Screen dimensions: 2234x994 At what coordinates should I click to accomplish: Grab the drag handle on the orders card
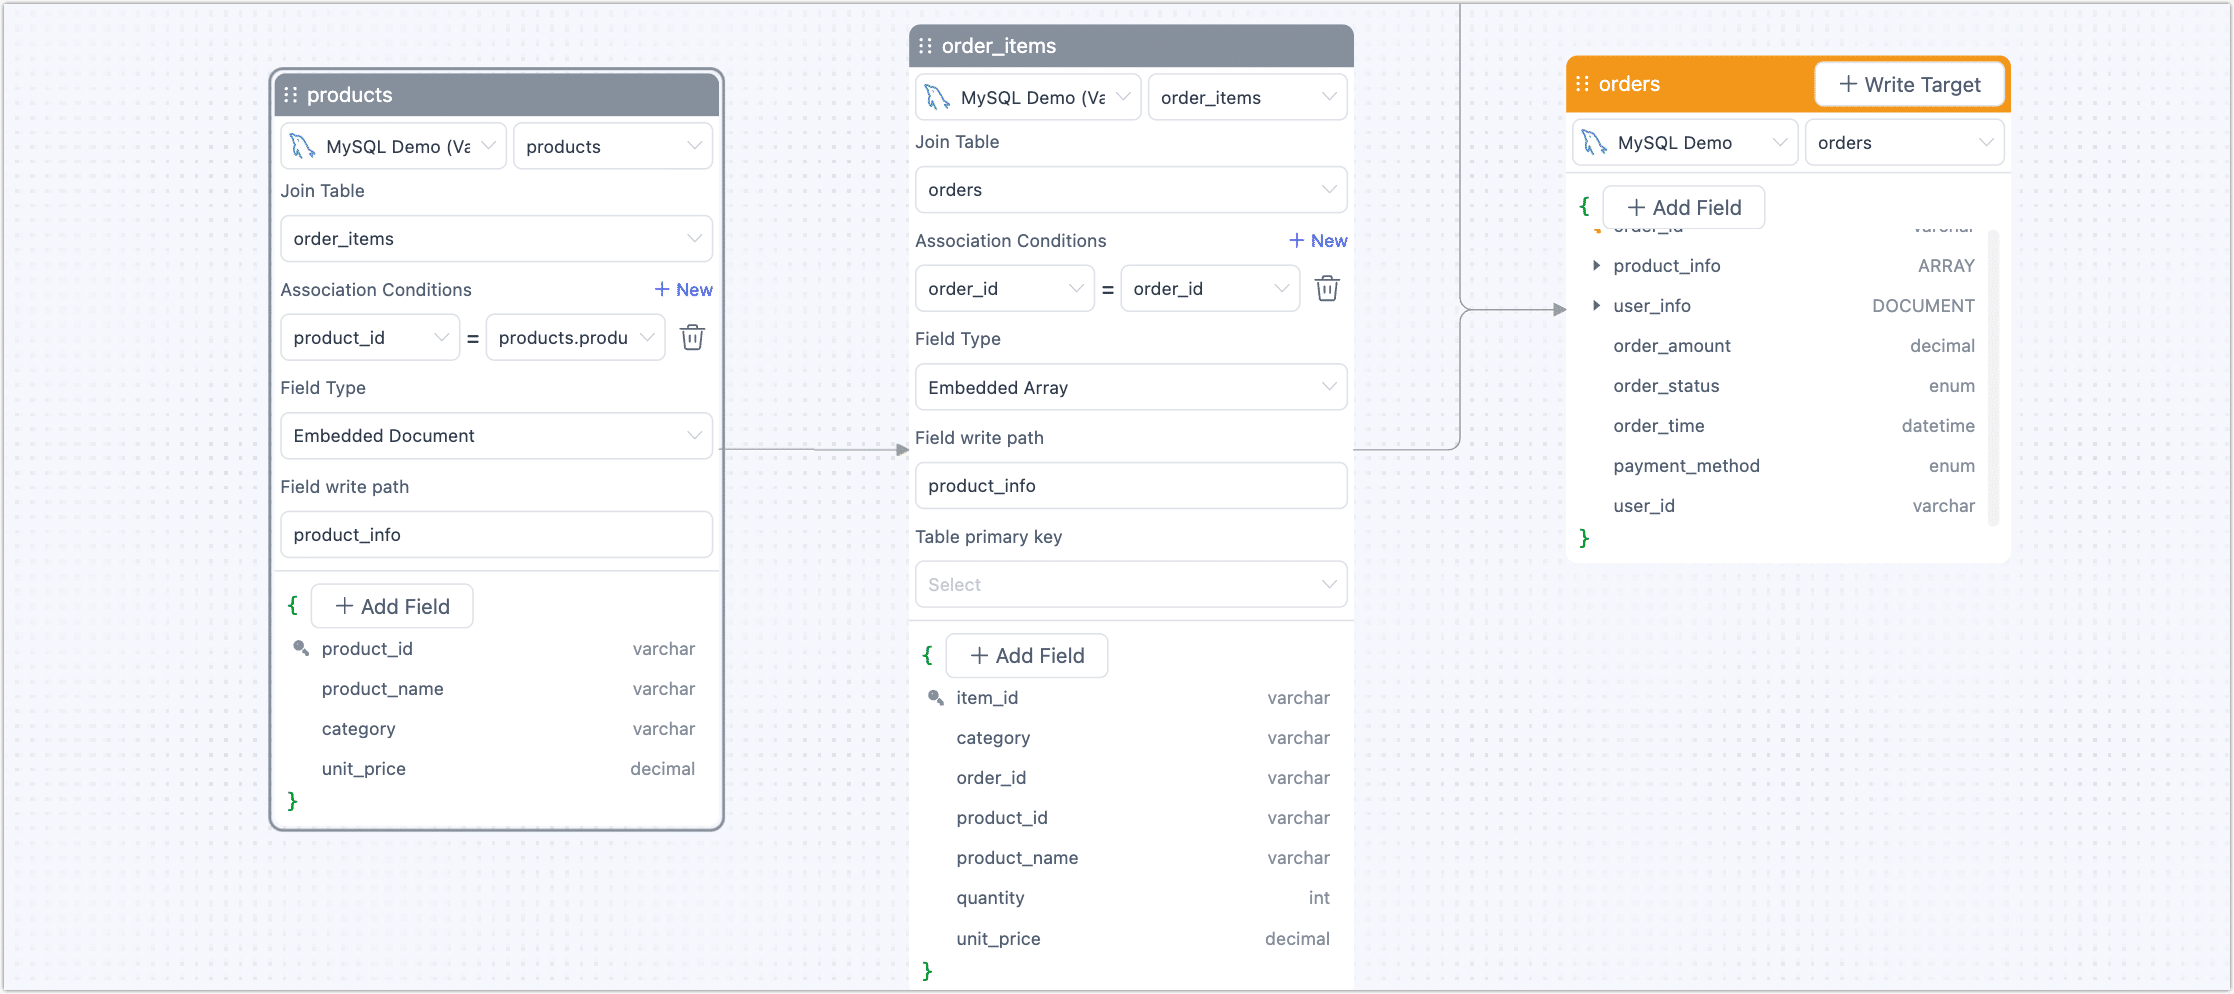(x=1583, y=84)
